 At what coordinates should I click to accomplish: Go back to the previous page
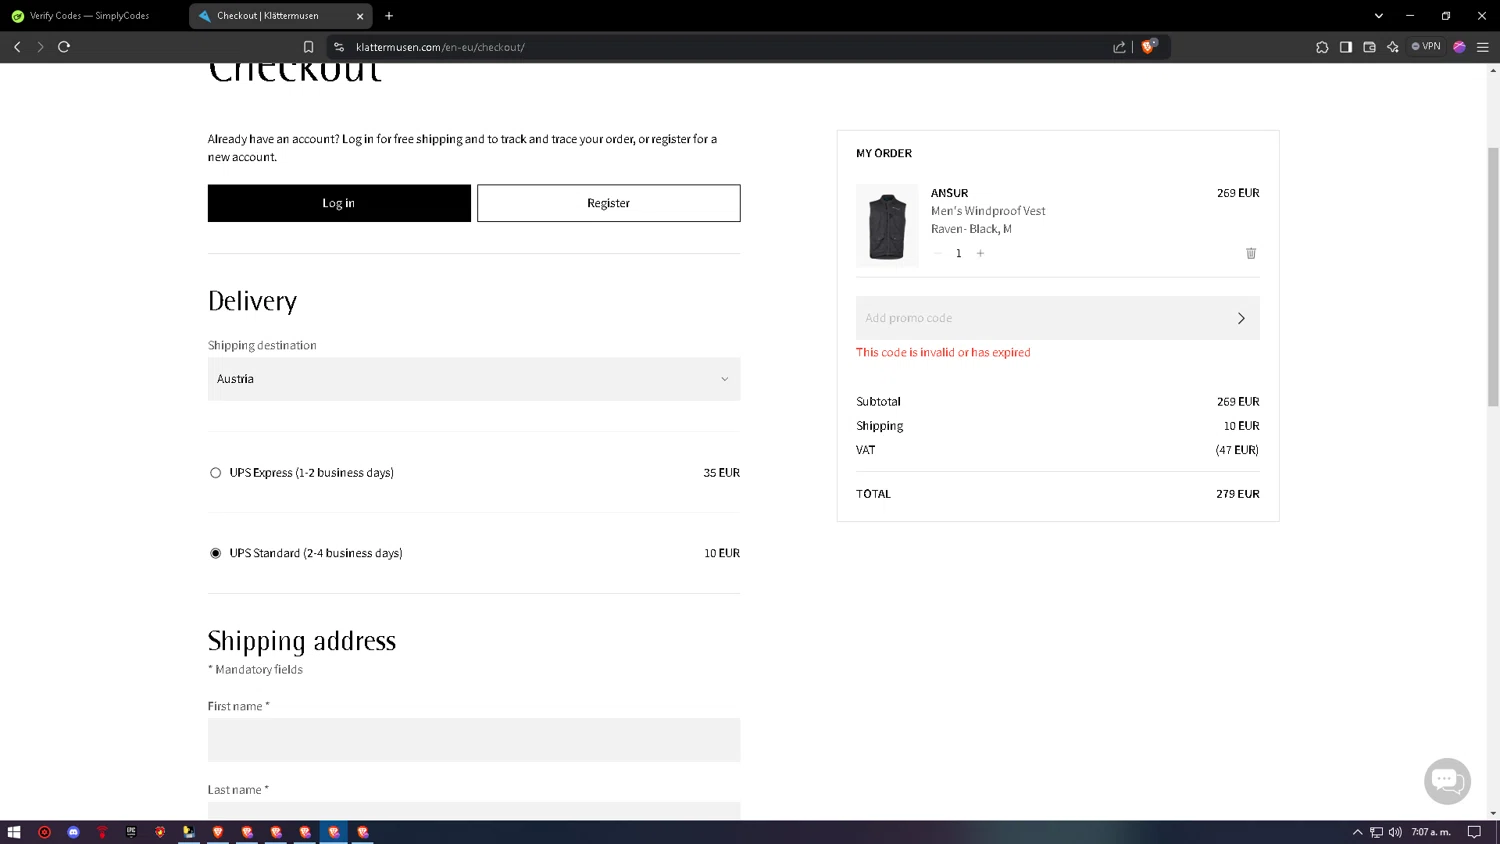(17, 47)
